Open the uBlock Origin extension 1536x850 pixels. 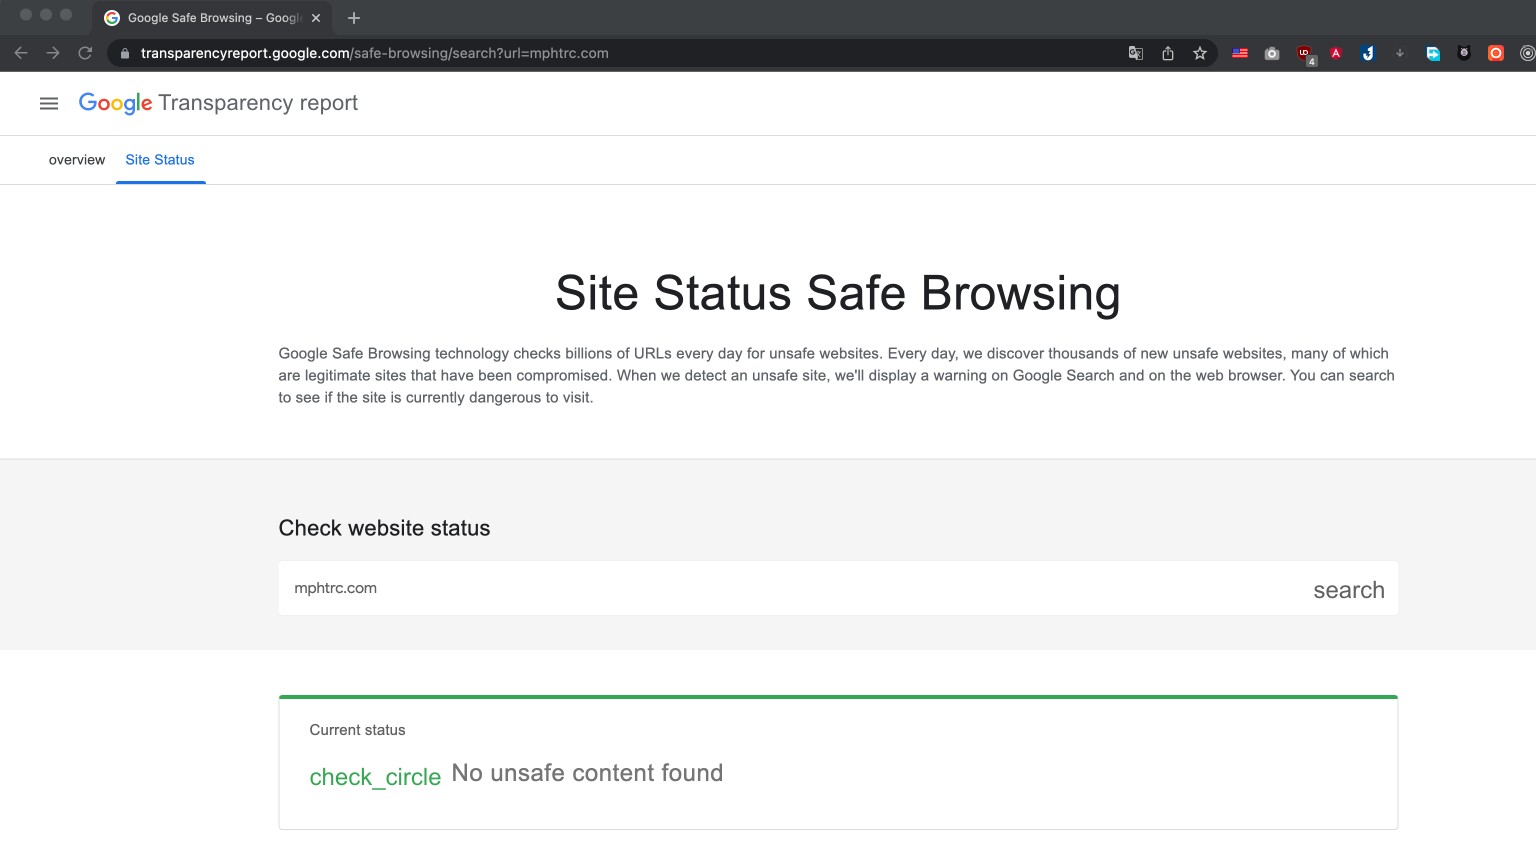pos(1304,53)
